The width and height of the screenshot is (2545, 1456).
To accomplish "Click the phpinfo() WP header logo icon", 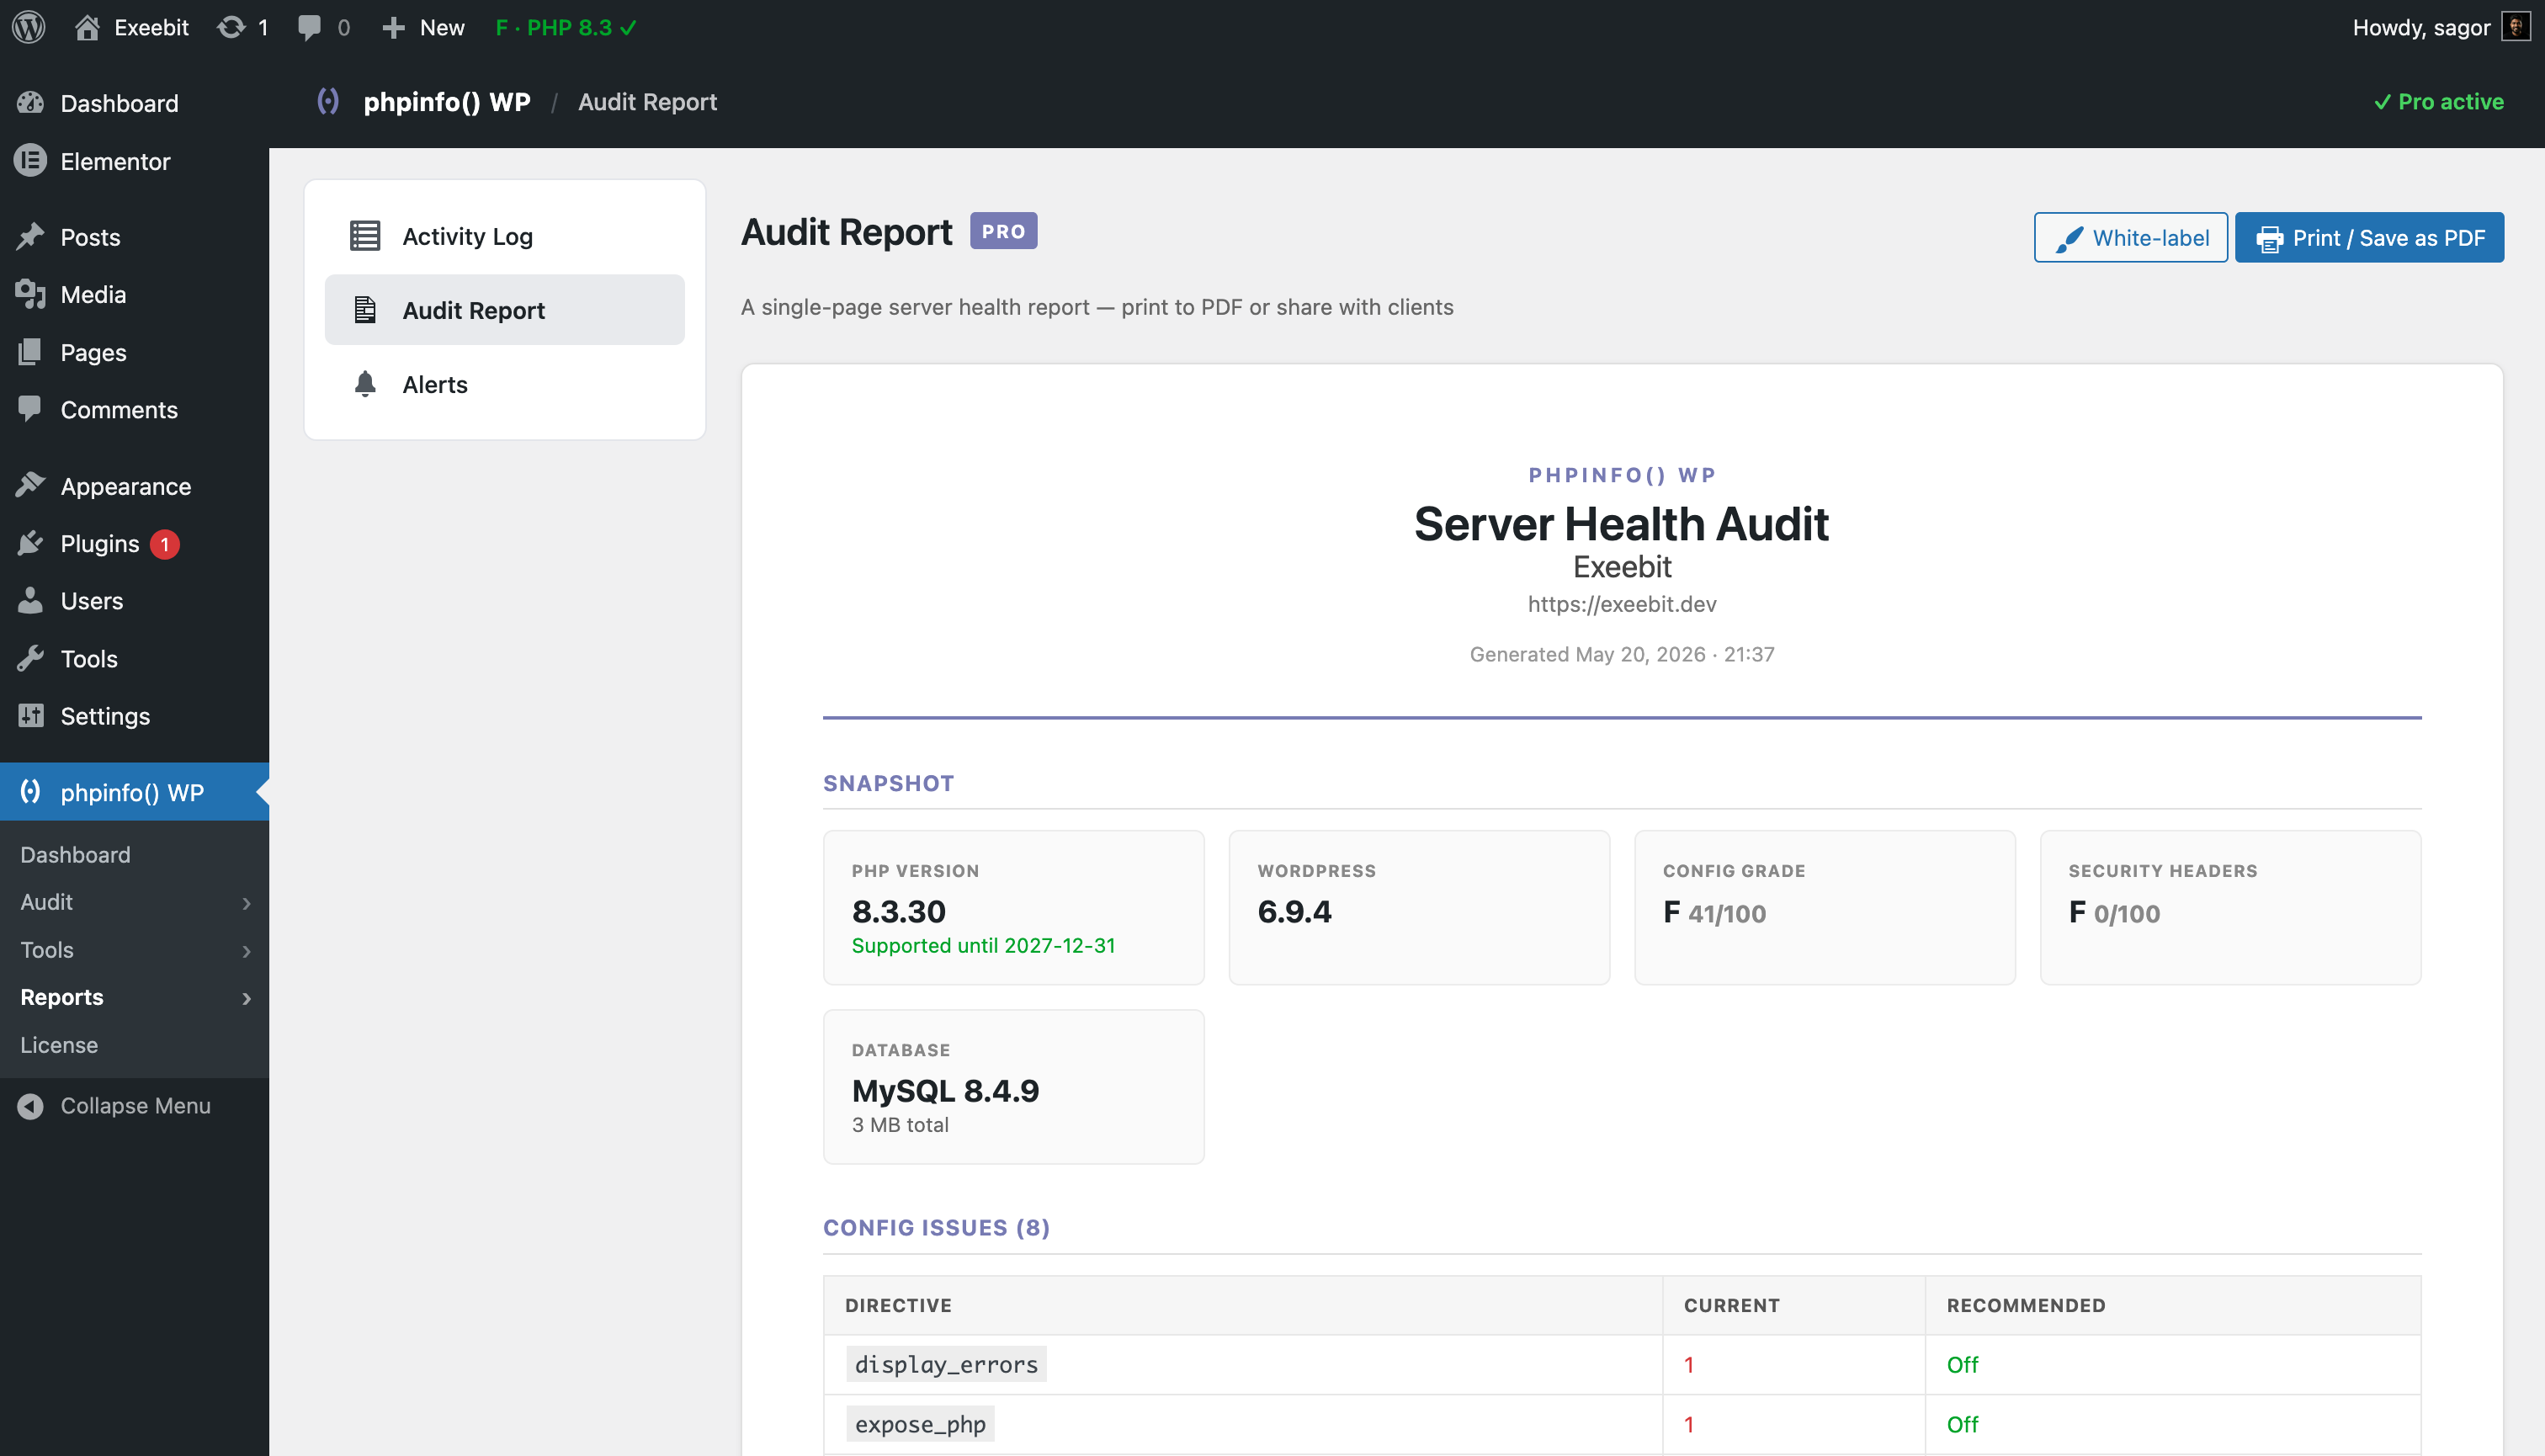I will tap(328, 101).
